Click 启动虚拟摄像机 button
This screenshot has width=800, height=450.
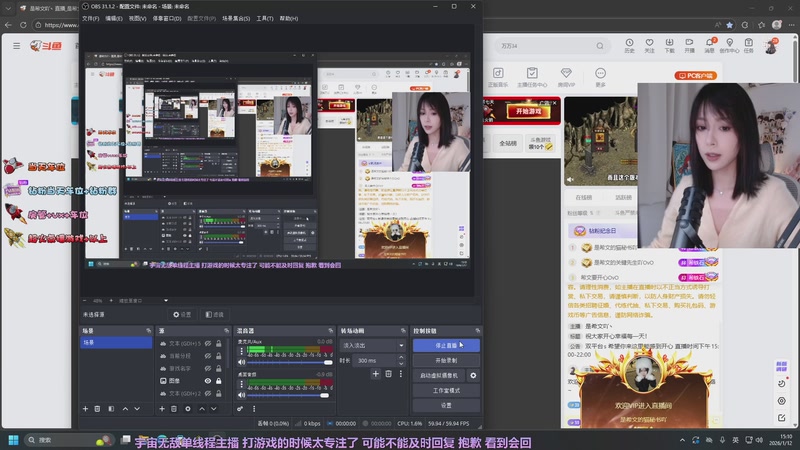(439, 375)
